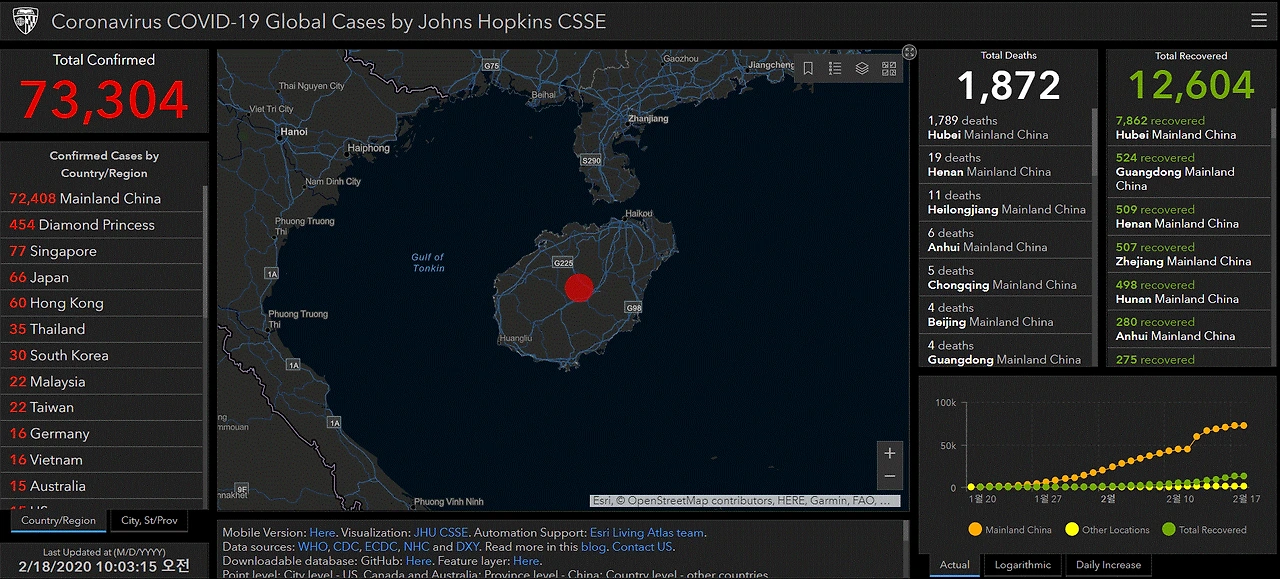Click the Haikou city label on the map
Viewport: 1280px width, 579px height.
[x=638, y=213]
